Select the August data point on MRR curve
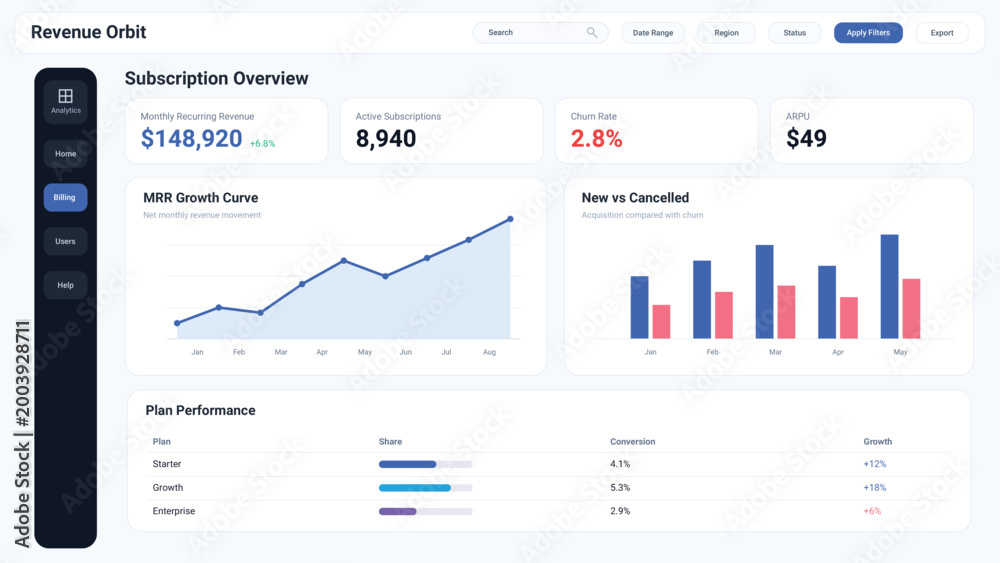This screenshot has width=1000, height=563. pyautogui.click(x=510, y=219)
